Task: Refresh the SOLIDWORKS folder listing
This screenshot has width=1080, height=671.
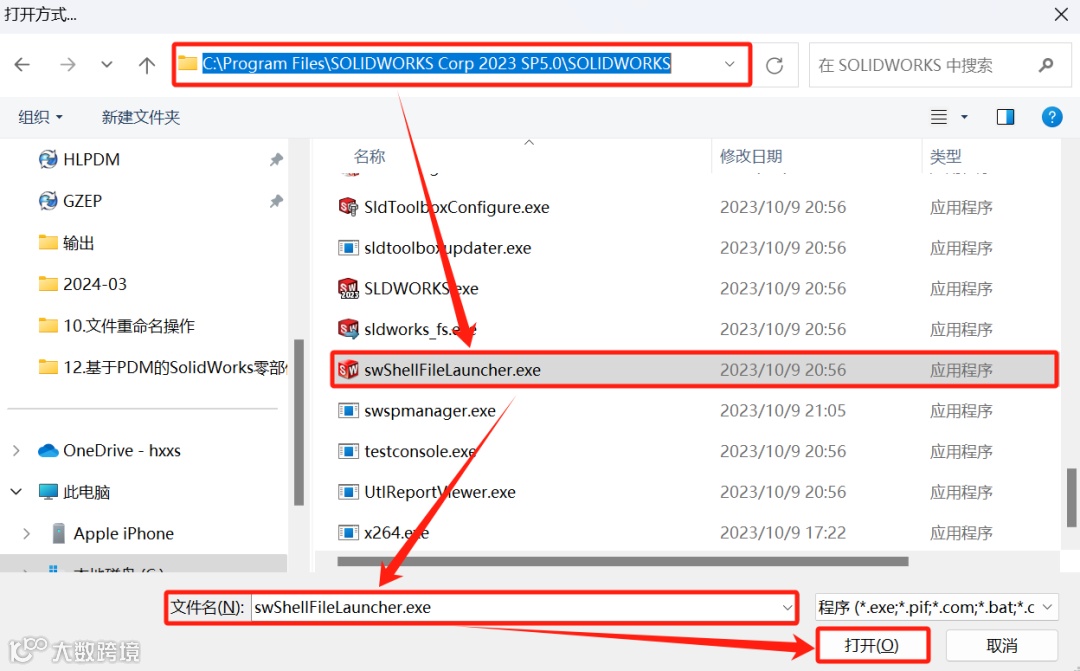Action: point(775,65)
